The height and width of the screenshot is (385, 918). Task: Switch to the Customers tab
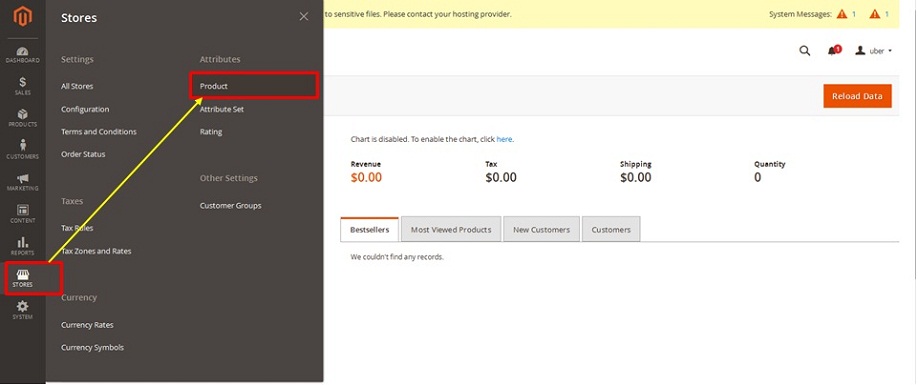tap(611, 229)
